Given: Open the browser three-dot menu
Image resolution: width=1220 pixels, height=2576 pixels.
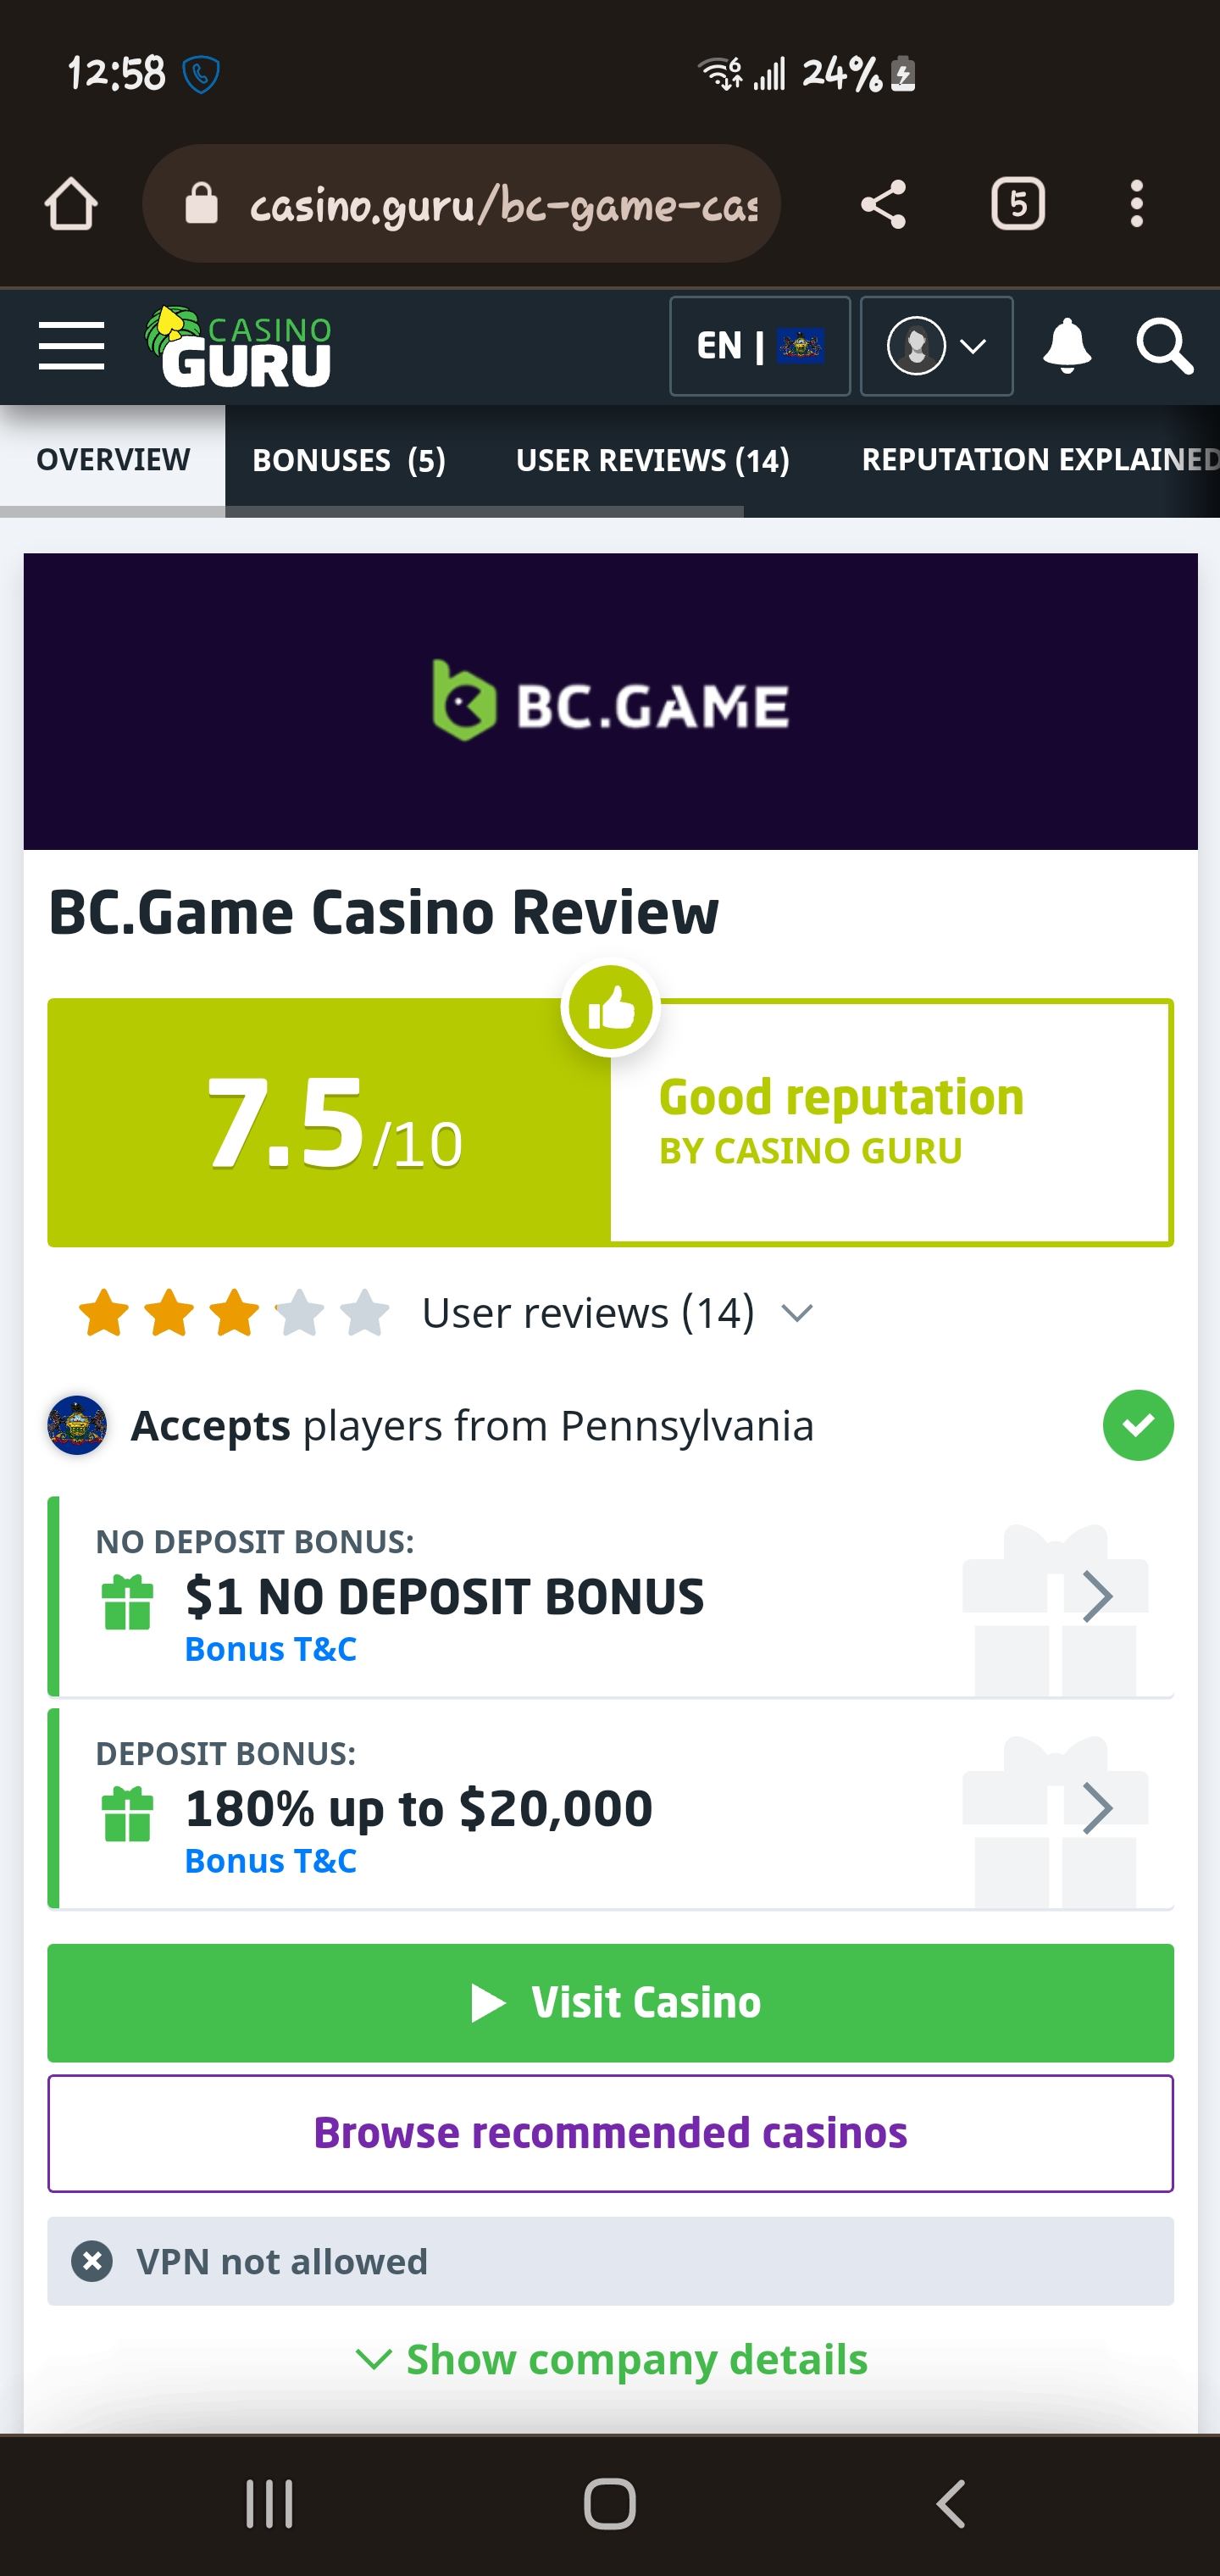Looking at the screenshot, I should coord(1136,205).
